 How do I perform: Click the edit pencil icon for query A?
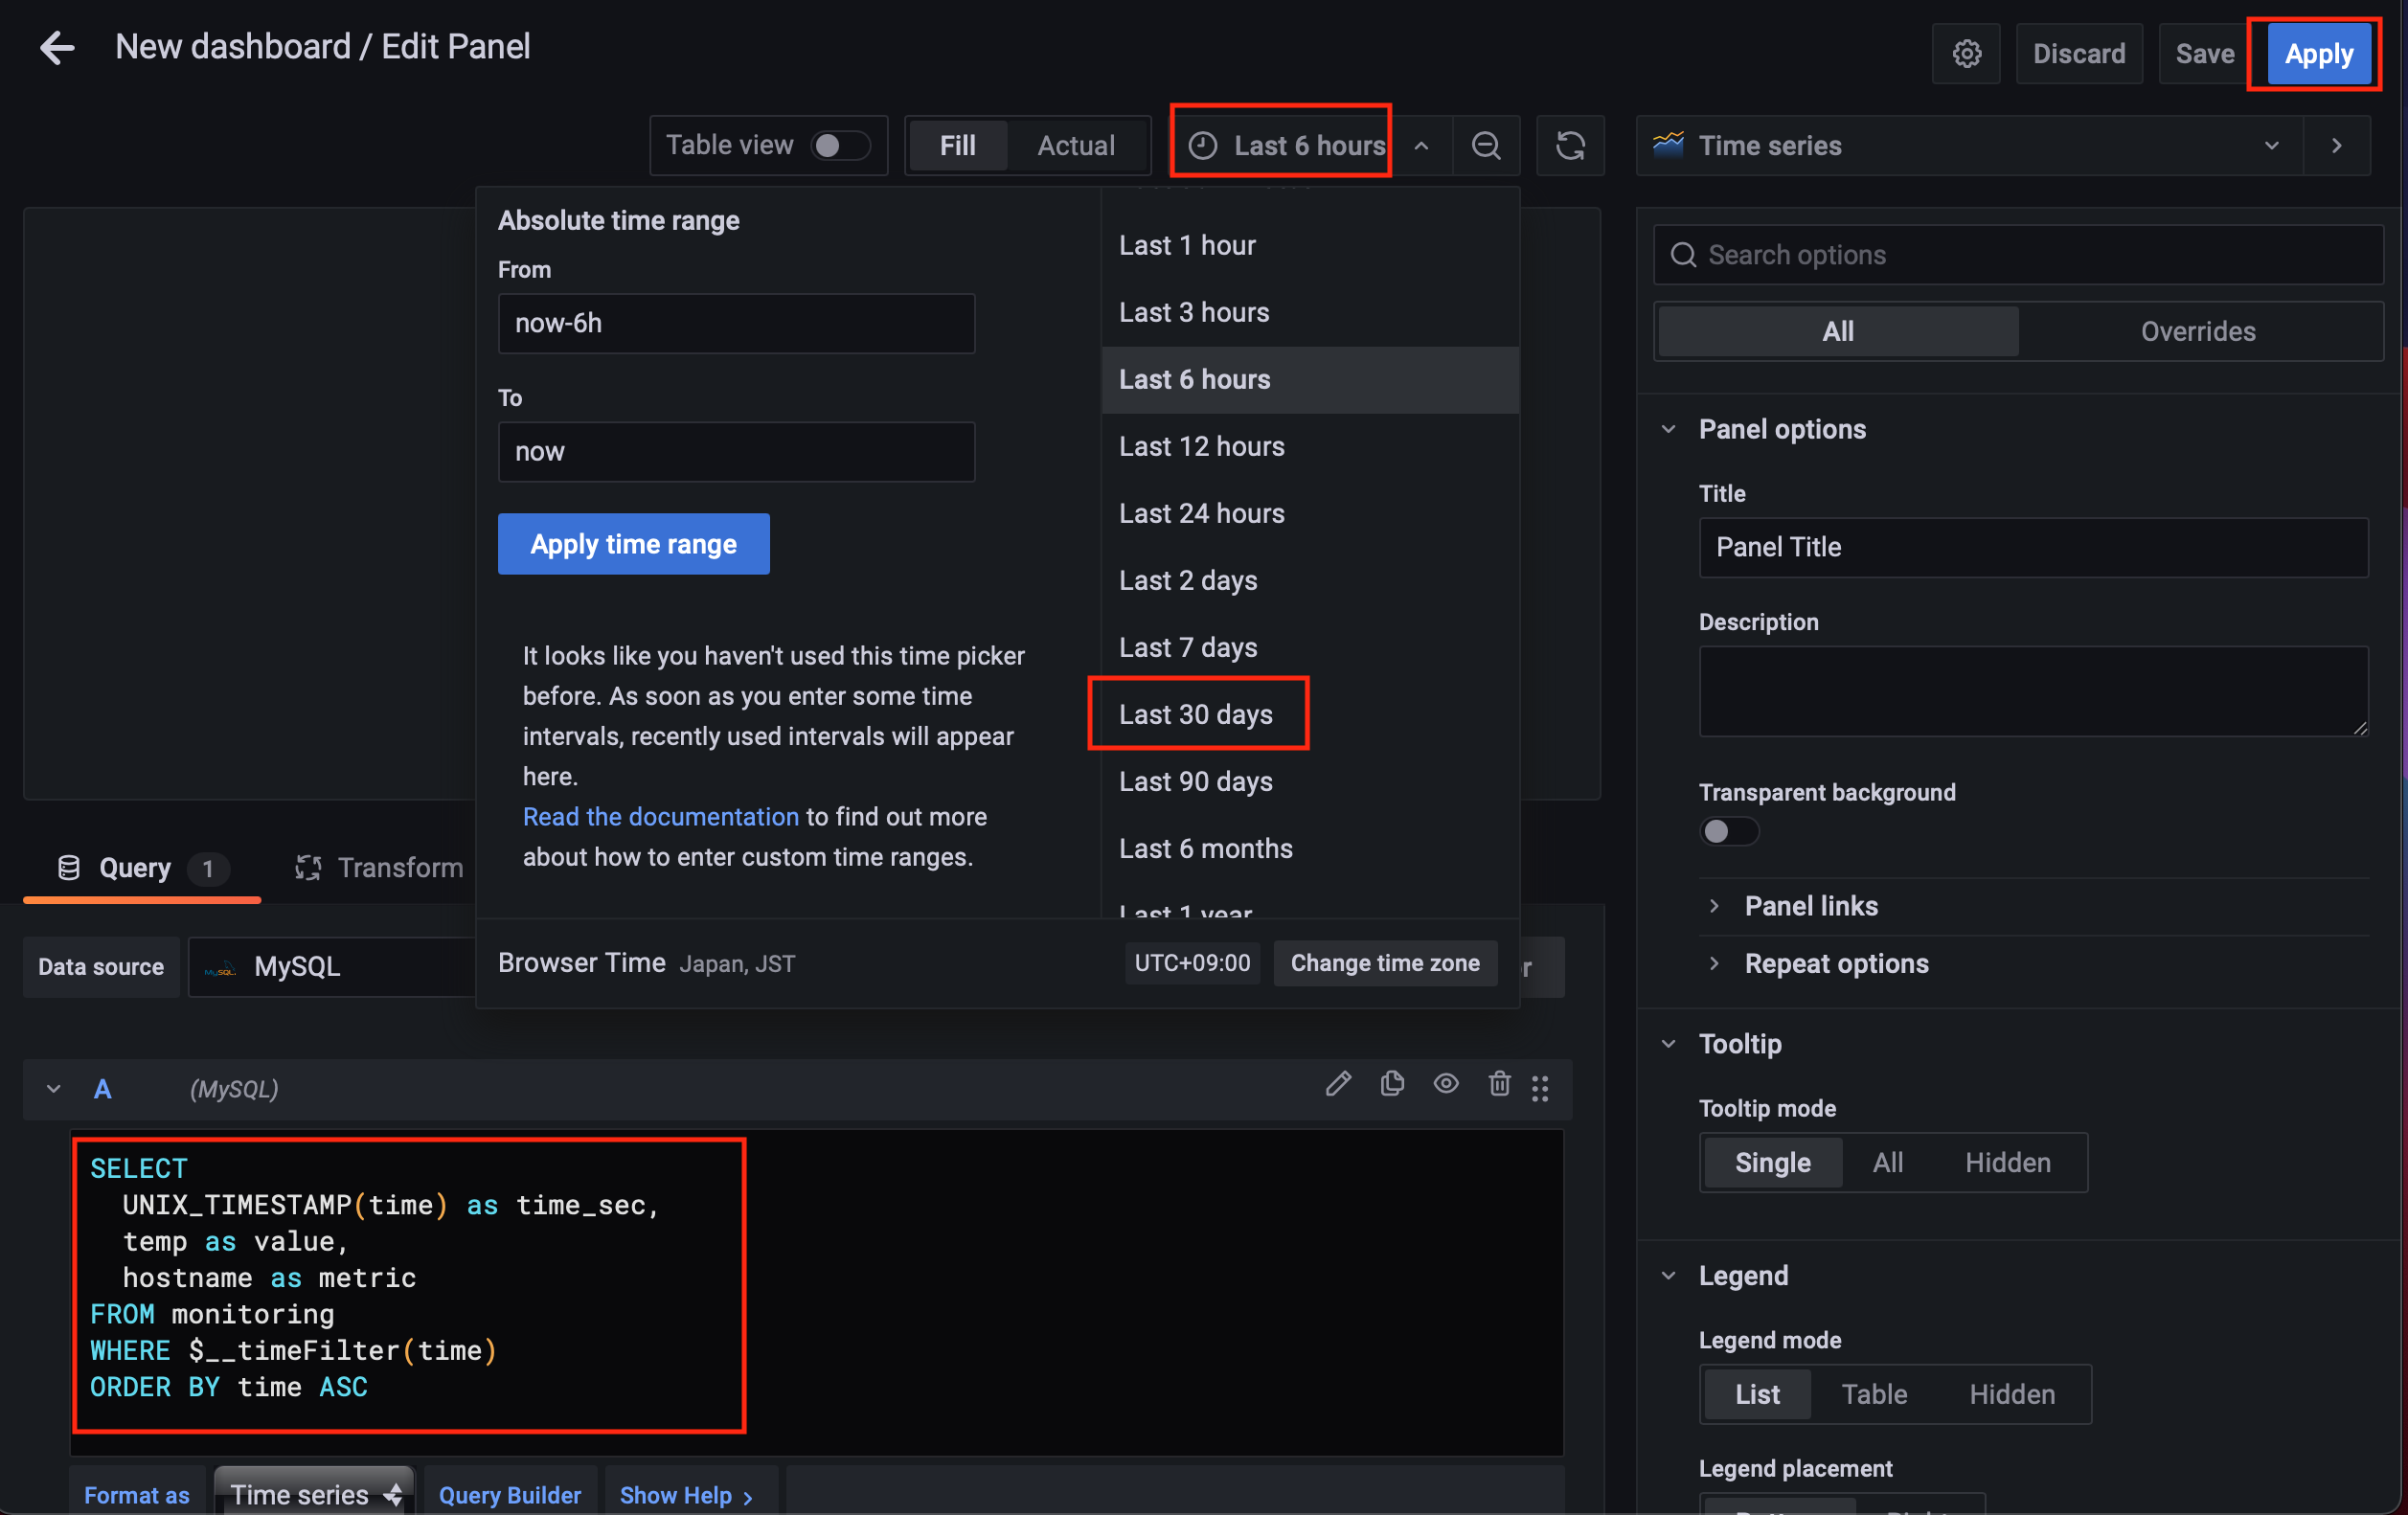[1338, 1084]
